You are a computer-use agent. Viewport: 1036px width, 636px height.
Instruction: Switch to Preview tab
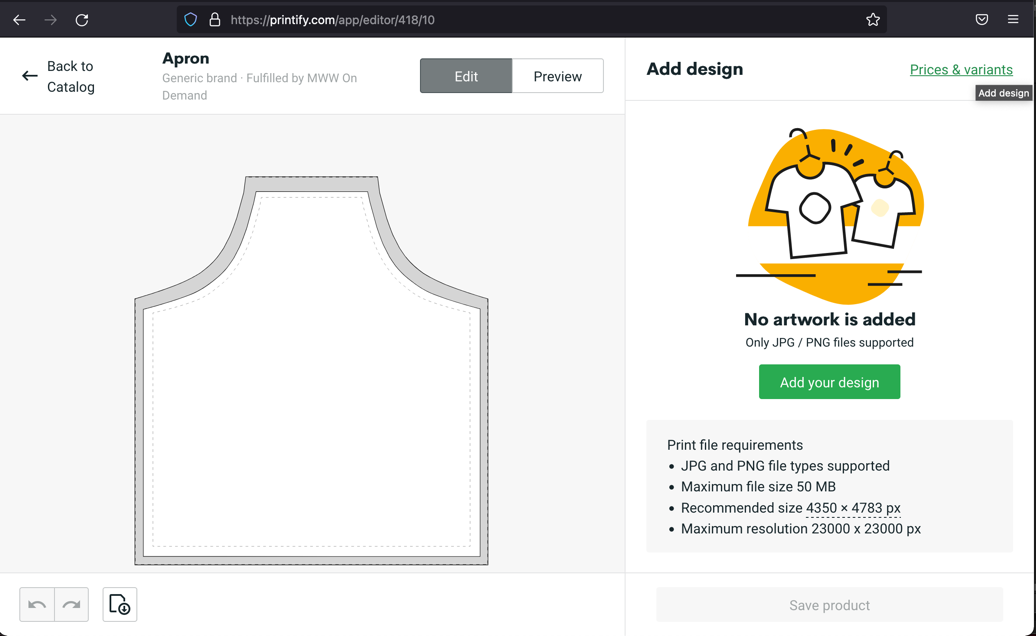tap(558, 76)
